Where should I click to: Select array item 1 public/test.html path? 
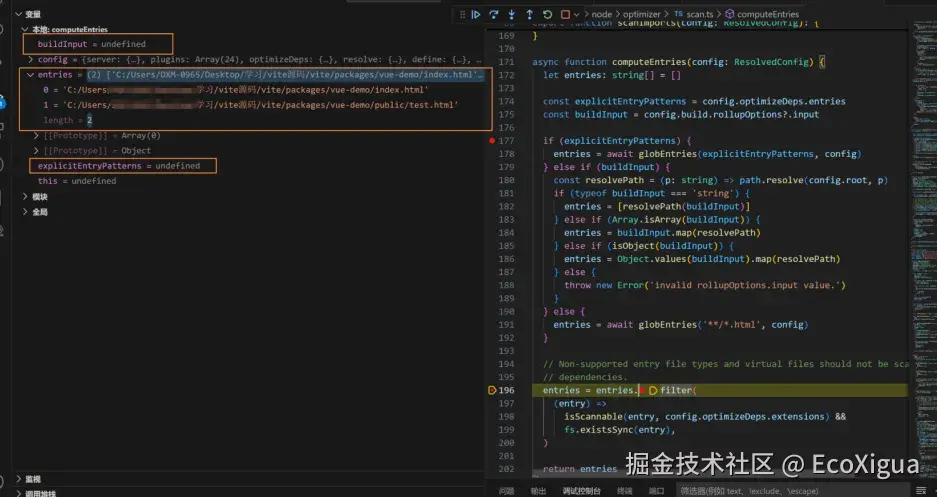250,105
